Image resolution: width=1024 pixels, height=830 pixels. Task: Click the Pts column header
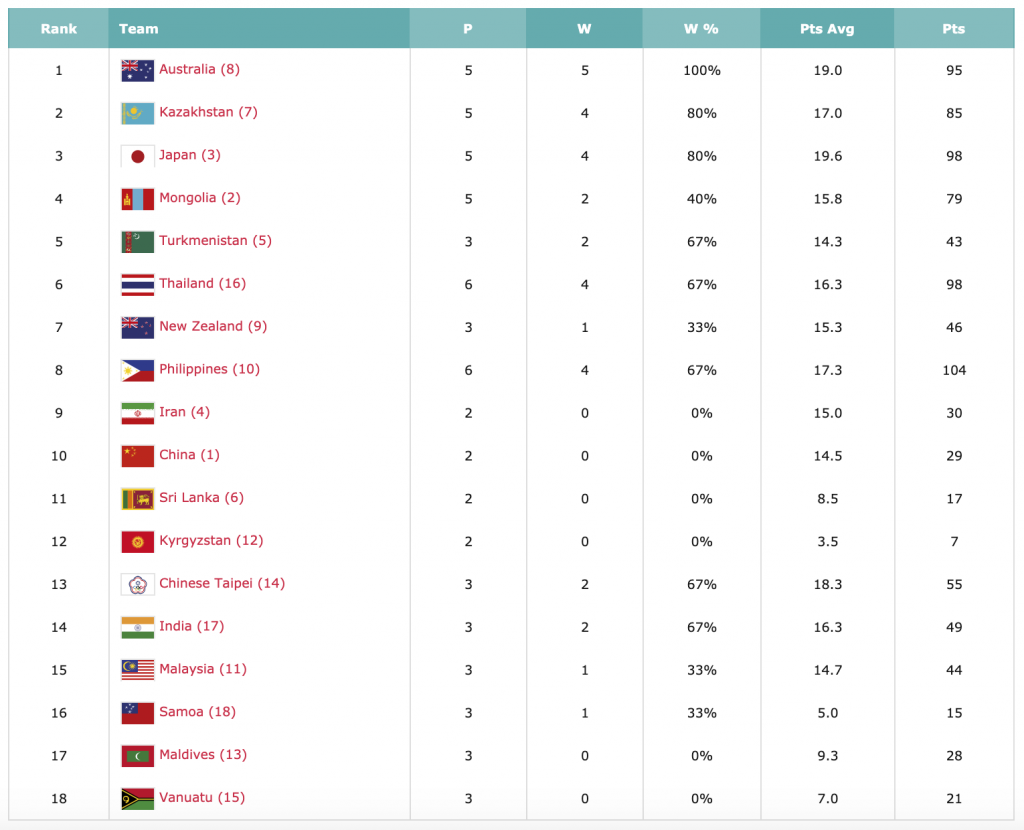(x=953, y=29)
